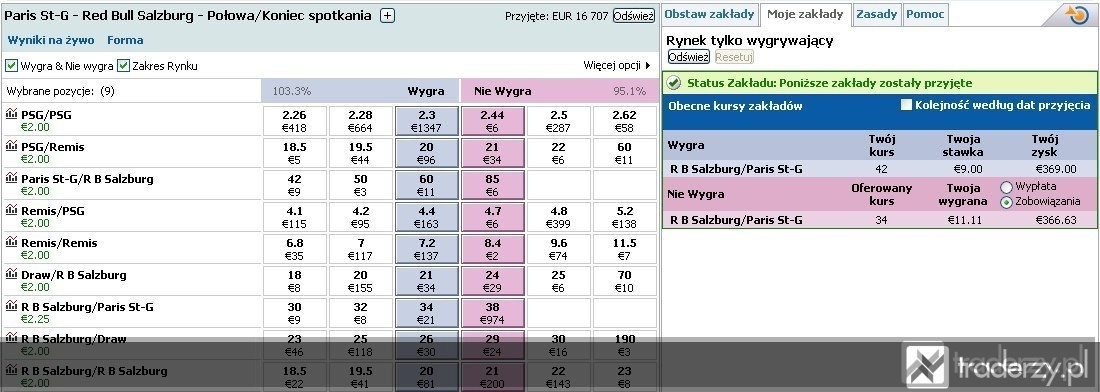Viewport: 1100px width, 392px height.
Task: Click the orange refresh arrow icon at the top right
Action: (x=1076, y=14)
